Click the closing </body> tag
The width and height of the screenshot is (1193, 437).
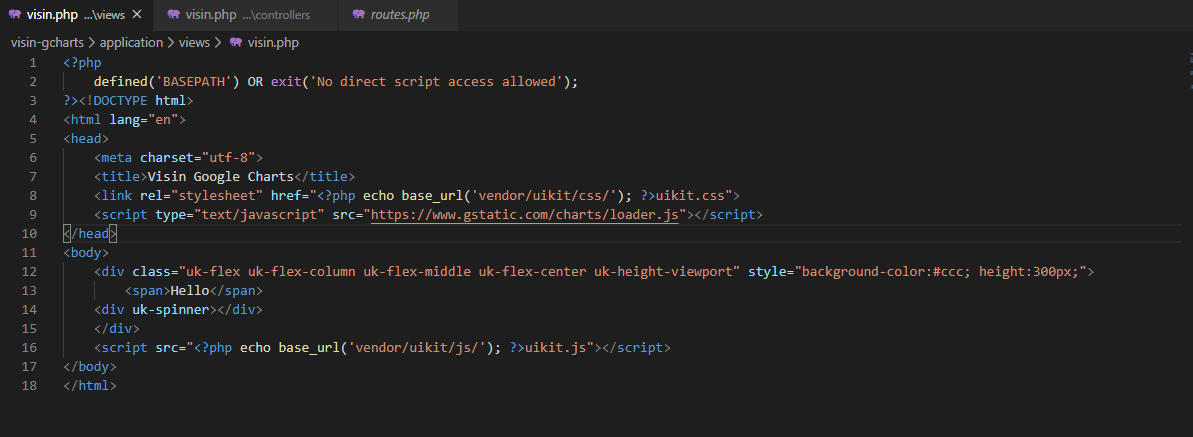(x=90, y=367)
